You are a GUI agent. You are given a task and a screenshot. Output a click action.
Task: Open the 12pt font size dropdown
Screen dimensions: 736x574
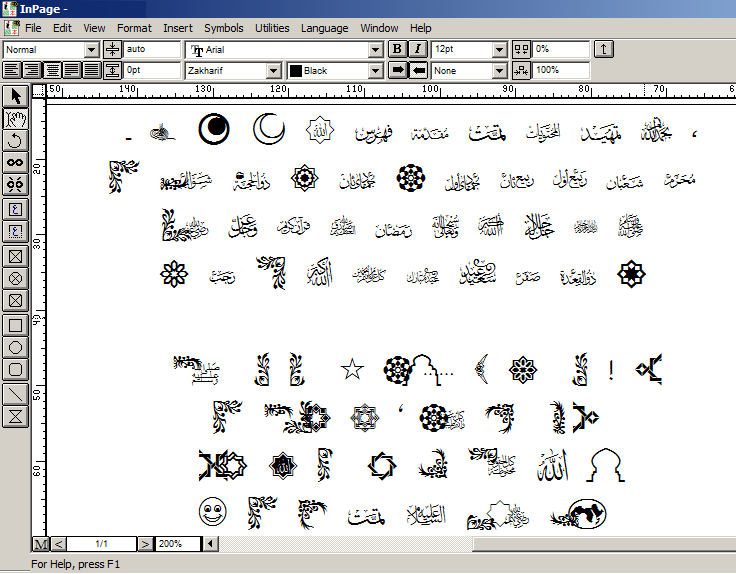tap(499, 49)
